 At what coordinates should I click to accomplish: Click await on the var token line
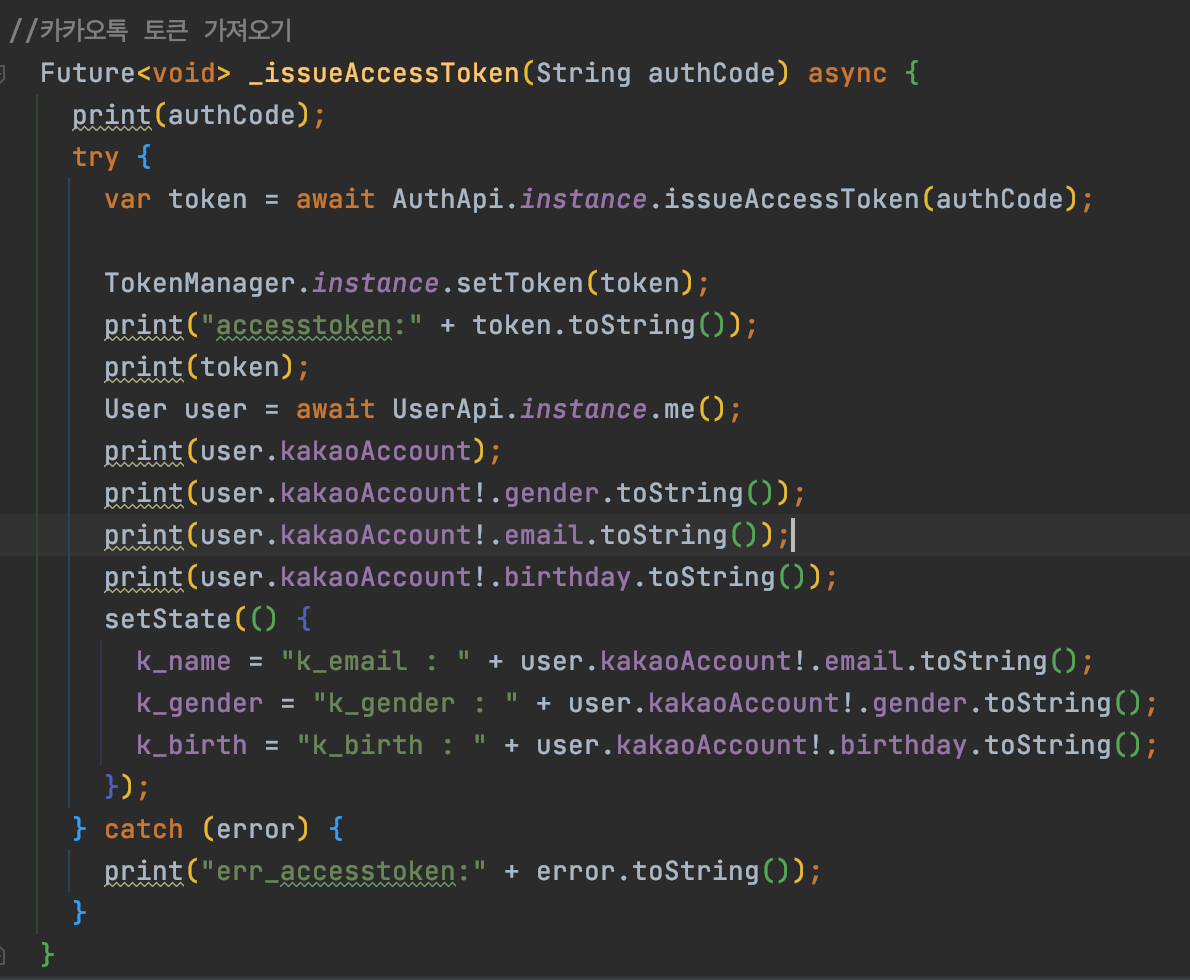(335, 199)
